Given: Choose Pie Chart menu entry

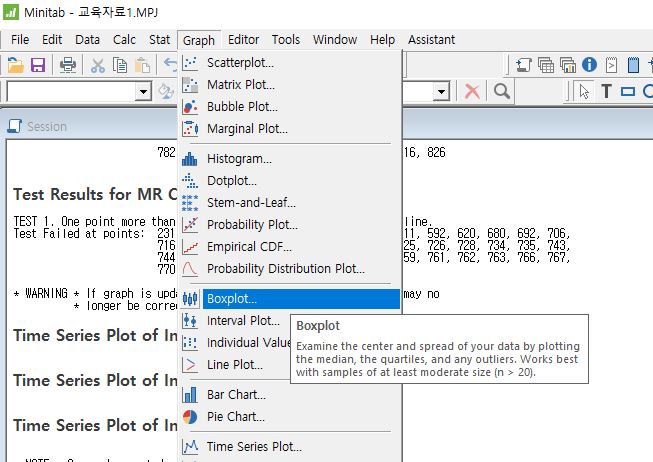Looking at the screenshot, I should pos(290,417).
